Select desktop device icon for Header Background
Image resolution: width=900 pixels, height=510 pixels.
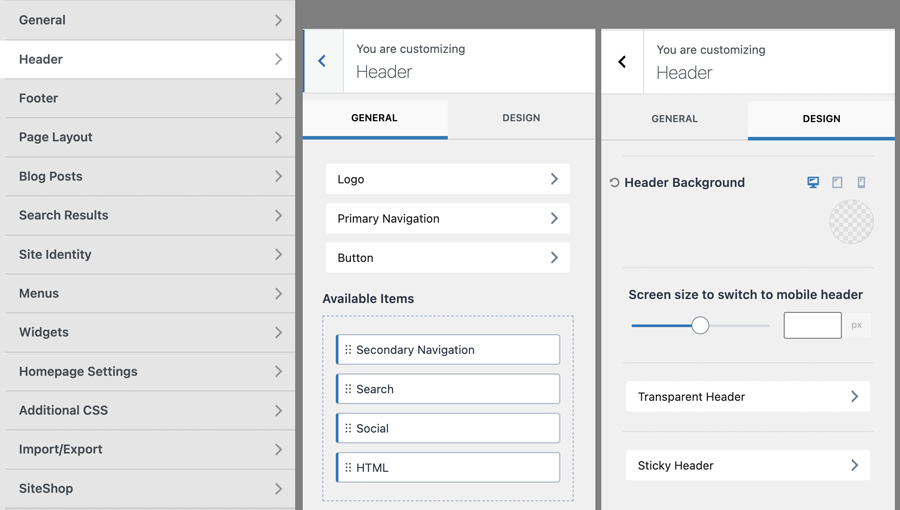point(813,182)
